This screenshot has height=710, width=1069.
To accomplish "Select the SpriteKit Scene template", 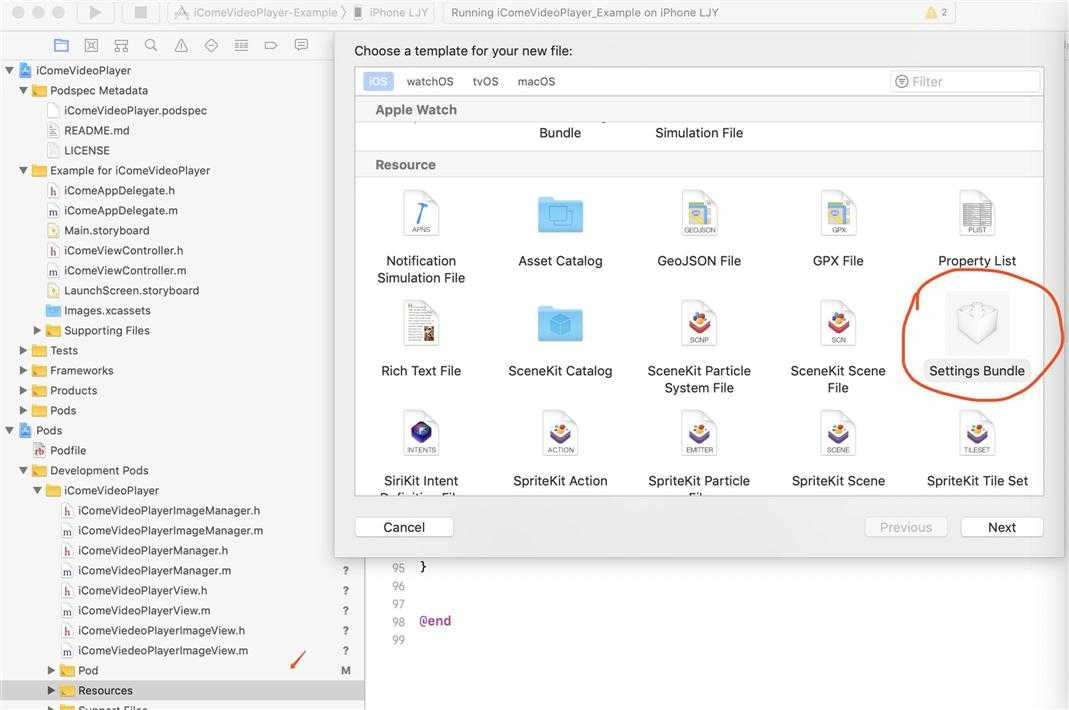I will click(x=838, y=449).
